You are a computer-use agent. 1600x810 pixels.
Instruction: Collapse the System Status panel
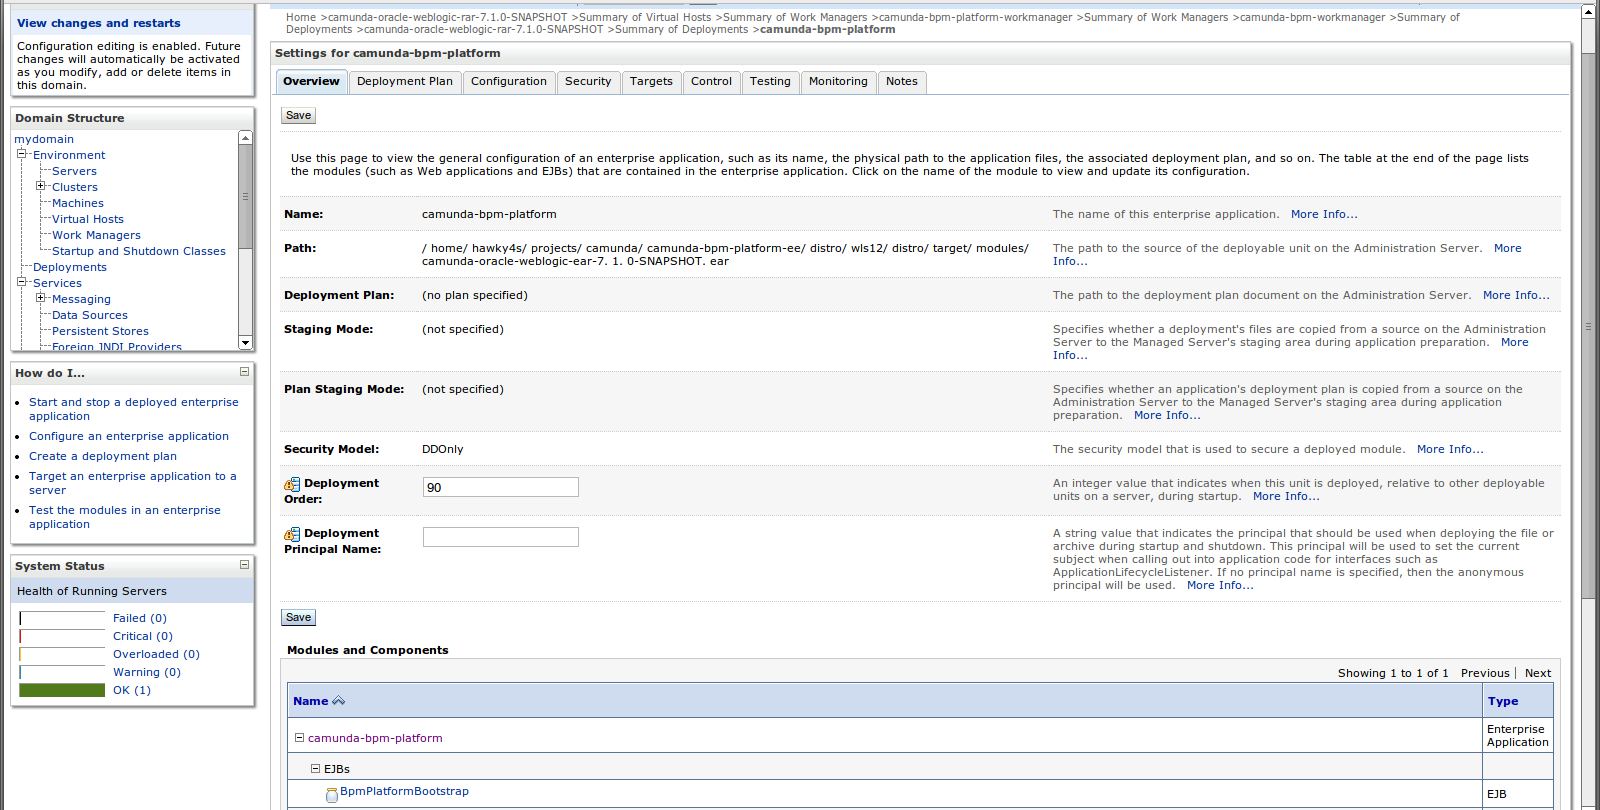(244, 565)
